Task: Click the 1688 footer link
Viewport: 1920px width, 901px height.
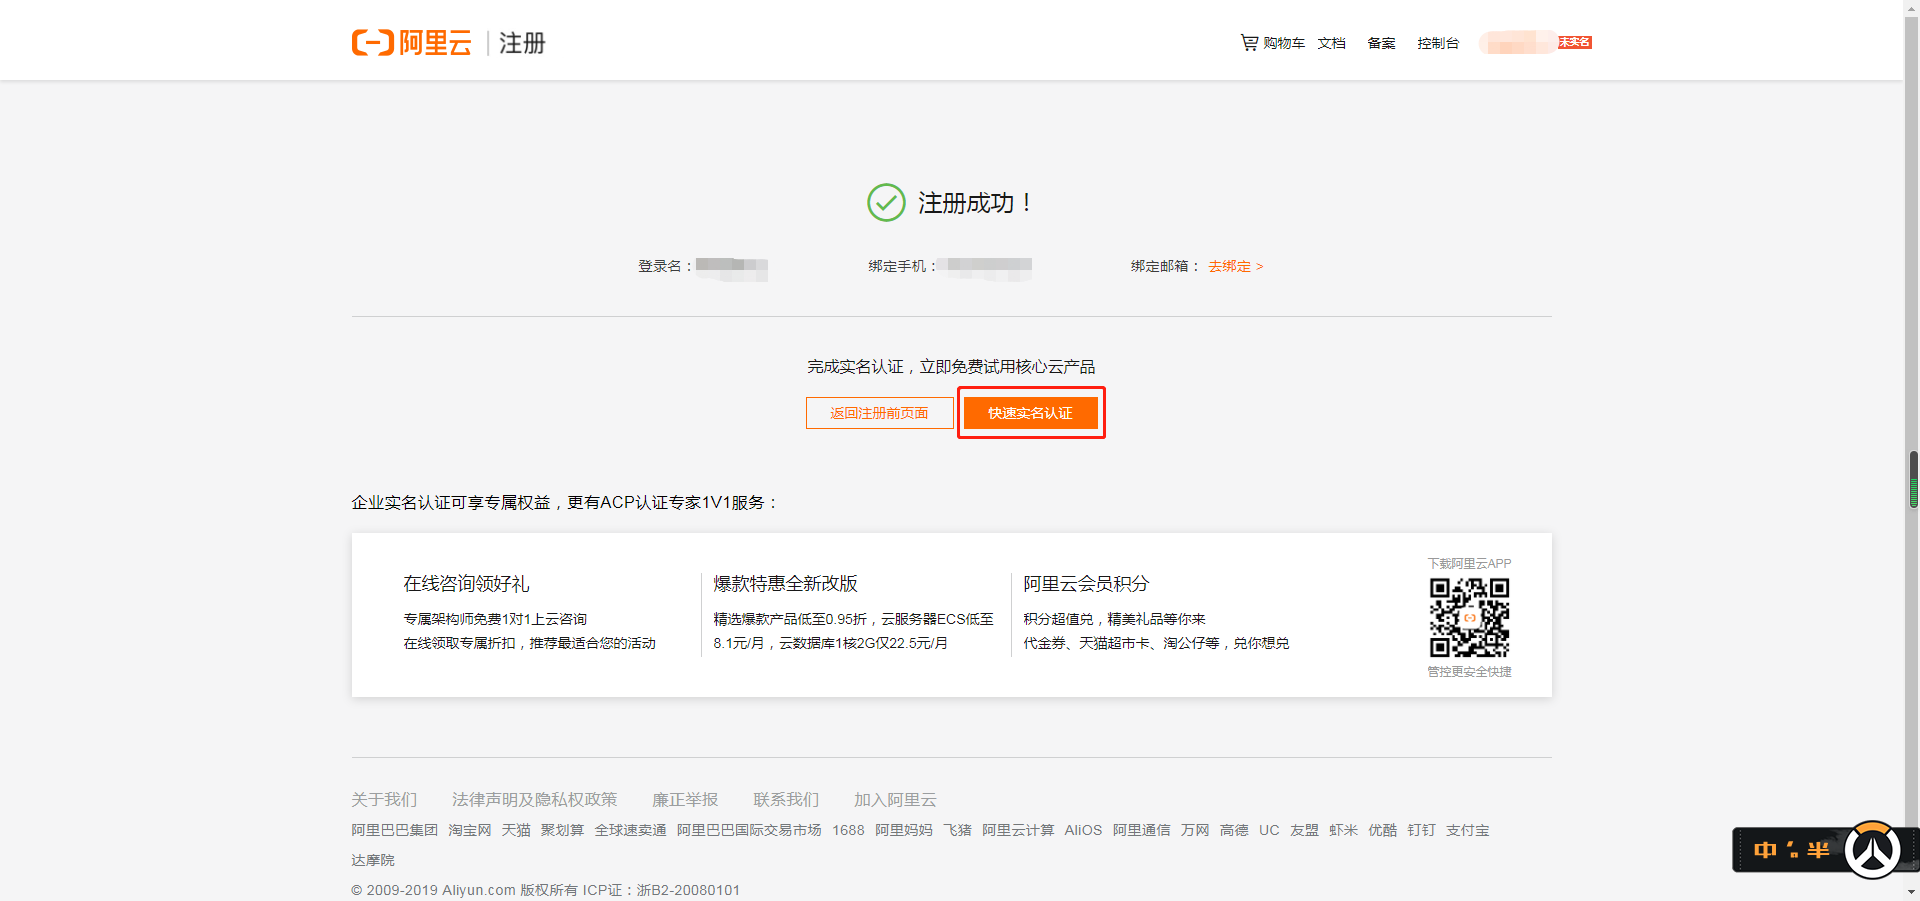Action: click(x=848, y=830)
